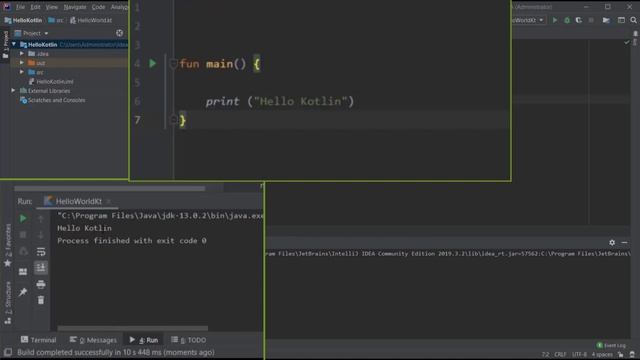The image size is (640, 360).
Task: Open the Edit menu
Action: coord(35,7)
